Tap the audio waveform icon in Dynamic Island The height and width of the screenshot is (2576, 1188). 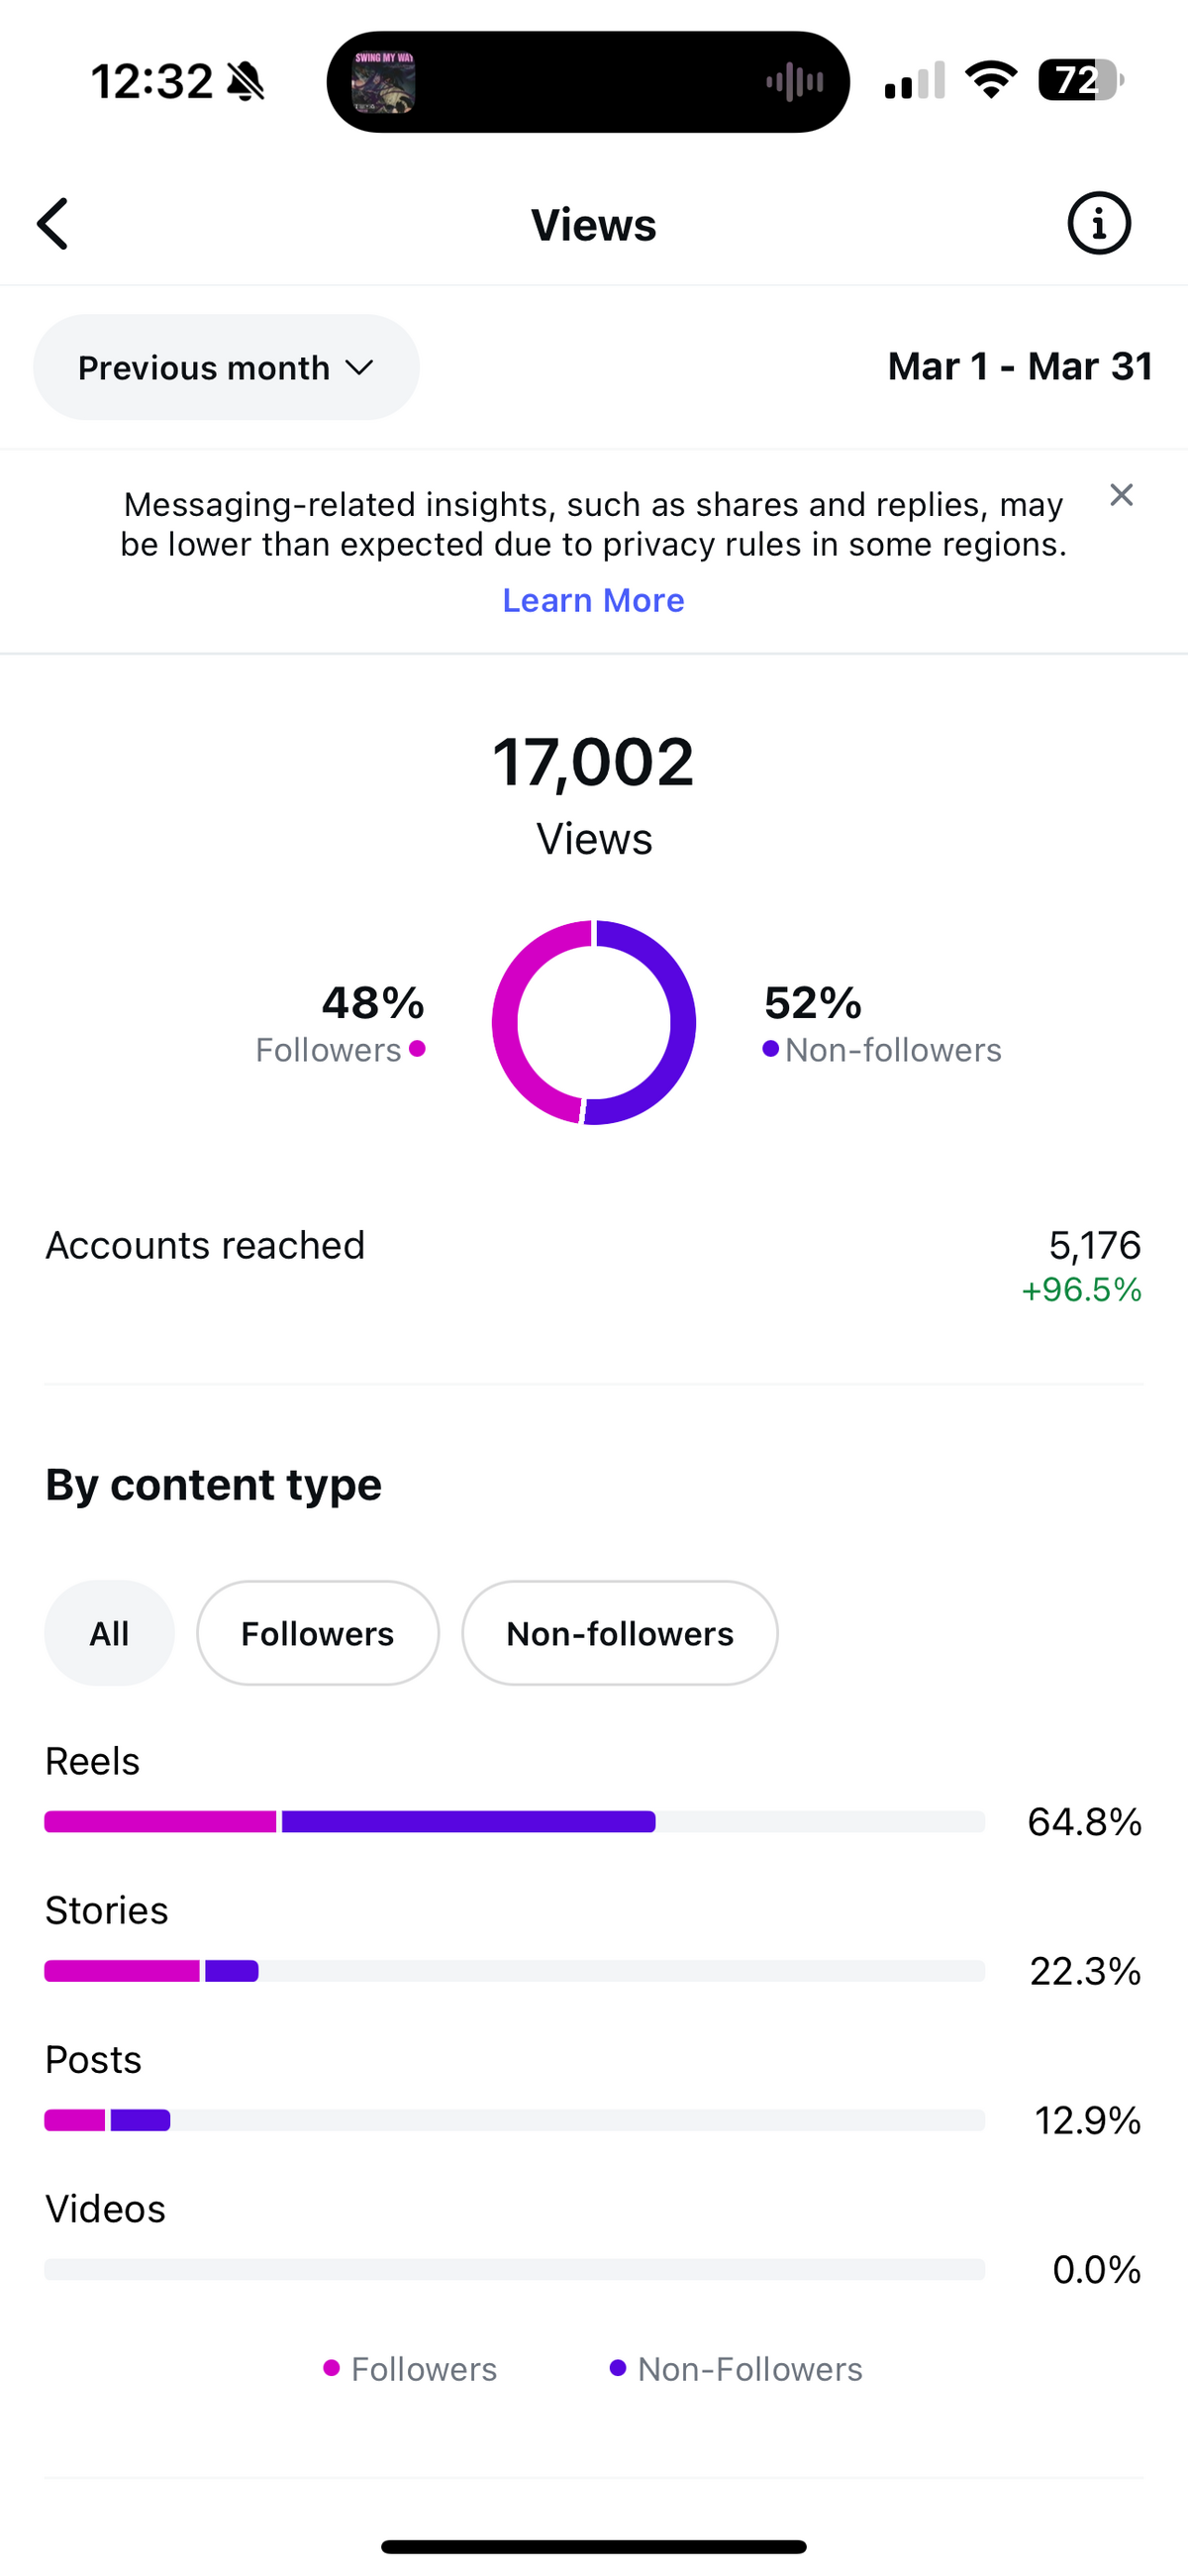point(795,81)
